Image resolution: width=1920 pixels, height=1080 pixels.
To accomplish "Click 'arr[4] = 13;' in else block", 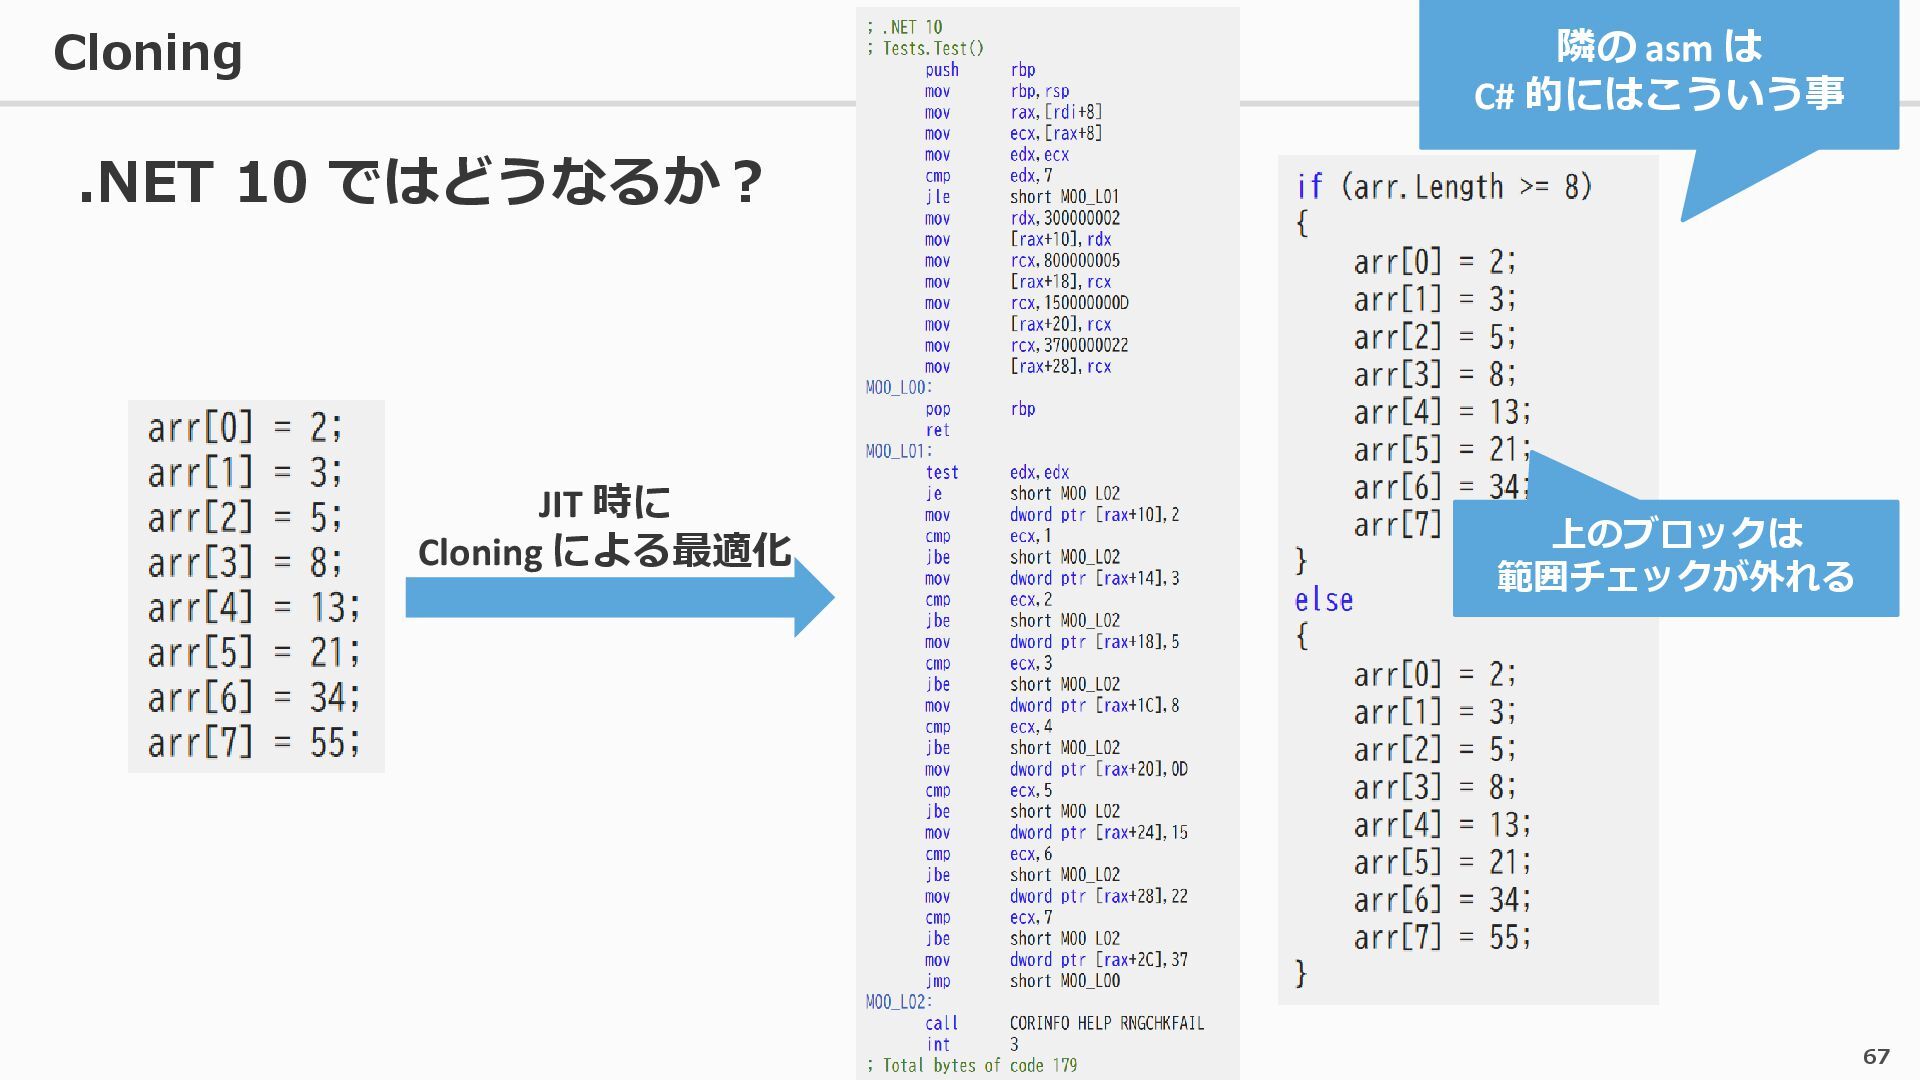I will [x=1441, y=825].
